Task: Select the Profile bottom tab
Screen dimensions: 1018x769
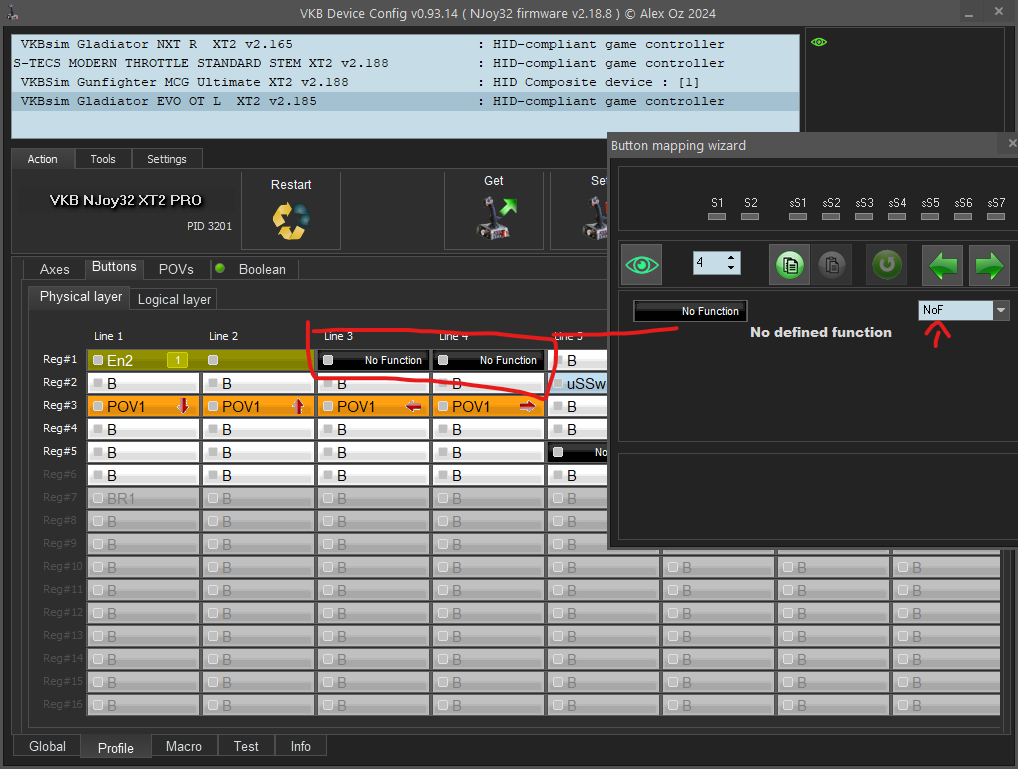Action: point(116,748)
